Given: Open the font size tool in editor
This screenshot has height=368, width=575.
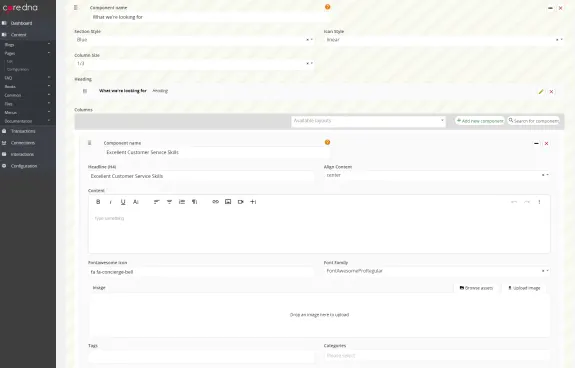Looking at the screenshot, I should pos(136,202).
